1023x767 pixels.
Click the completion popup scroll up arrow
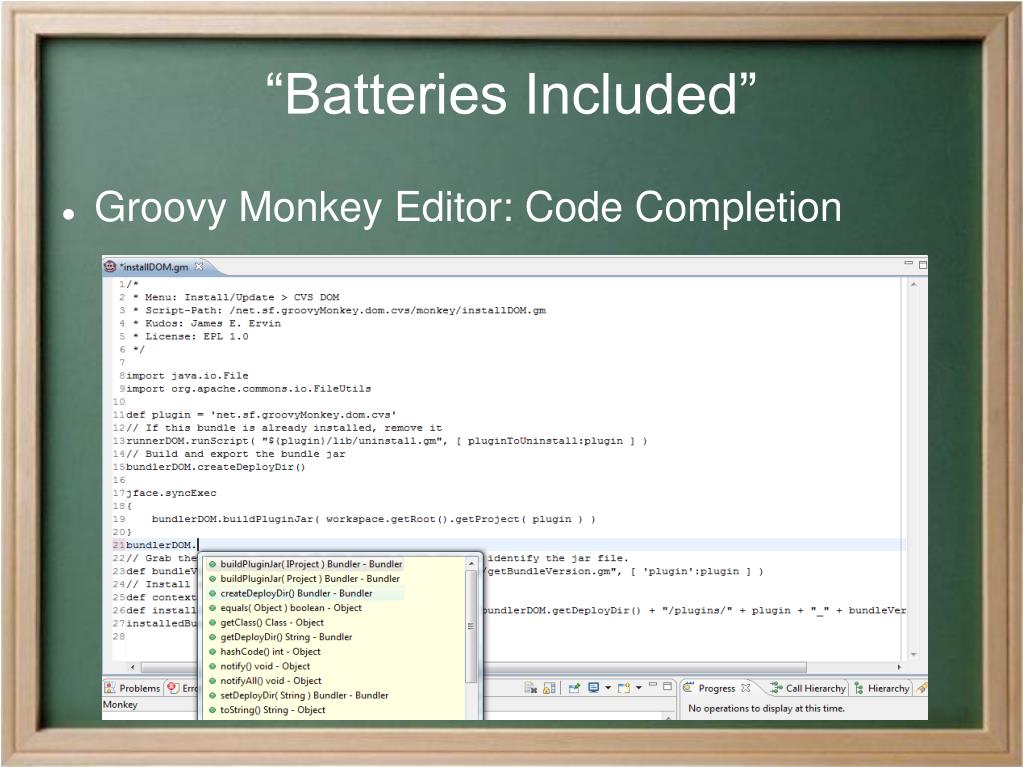pos(471,564)
